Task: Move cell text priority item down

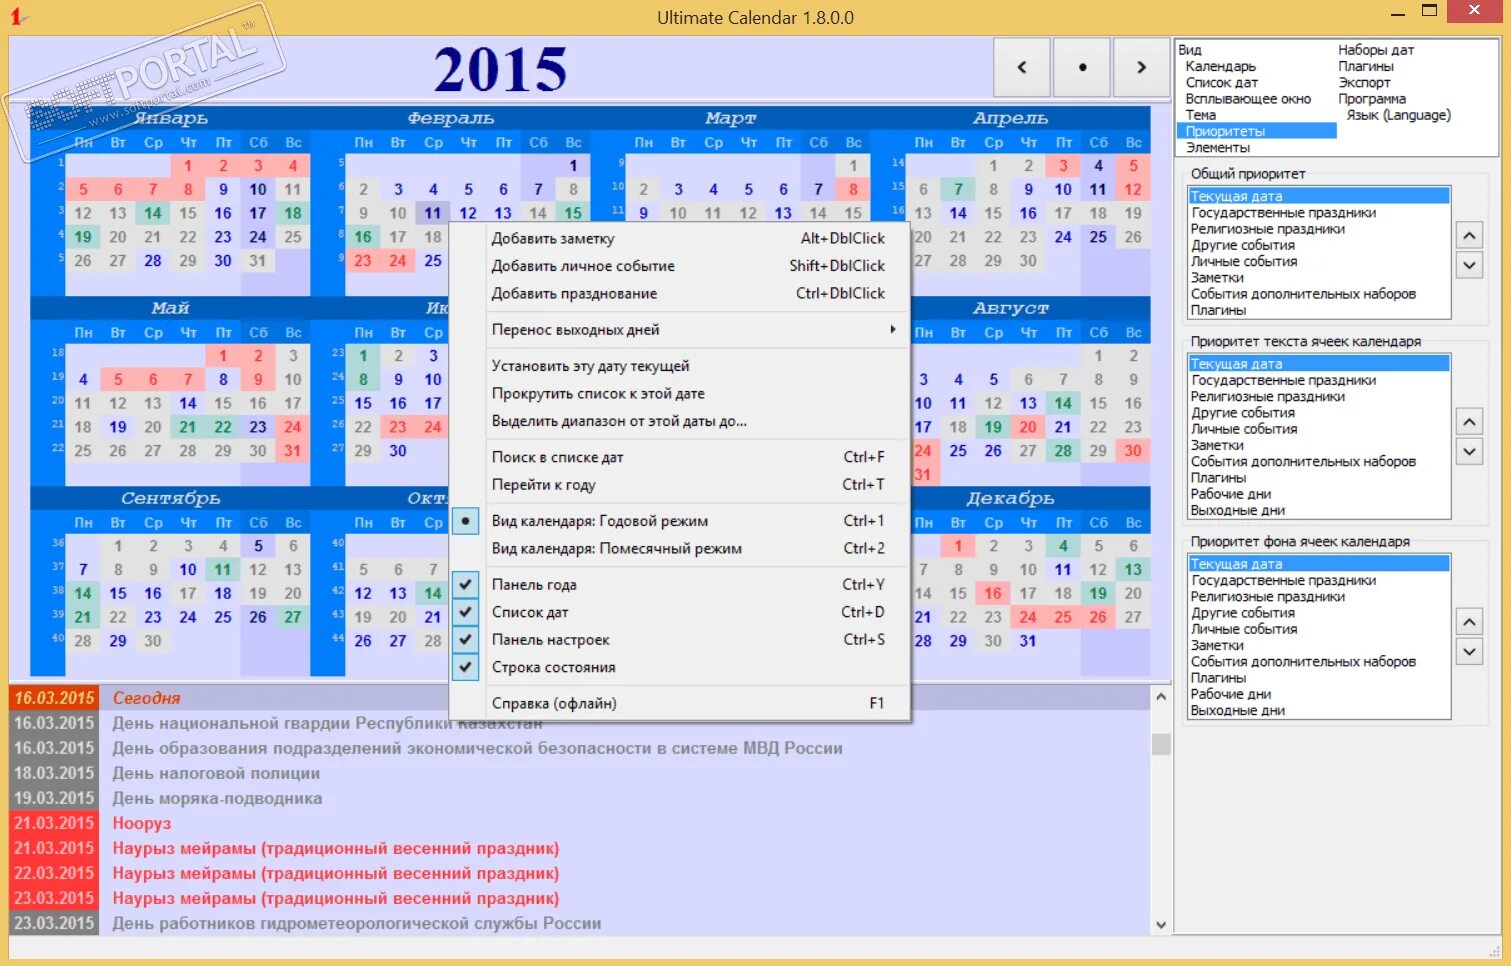Action: (1469, 451)
